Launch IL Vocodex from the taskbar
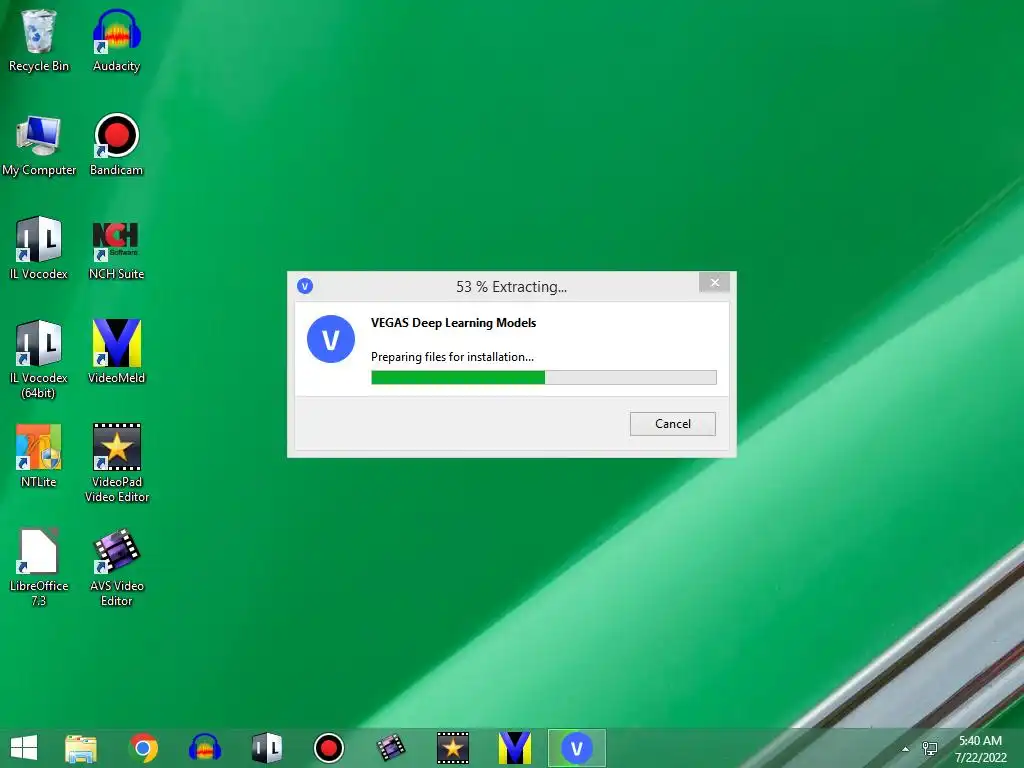 pos(266,748)
